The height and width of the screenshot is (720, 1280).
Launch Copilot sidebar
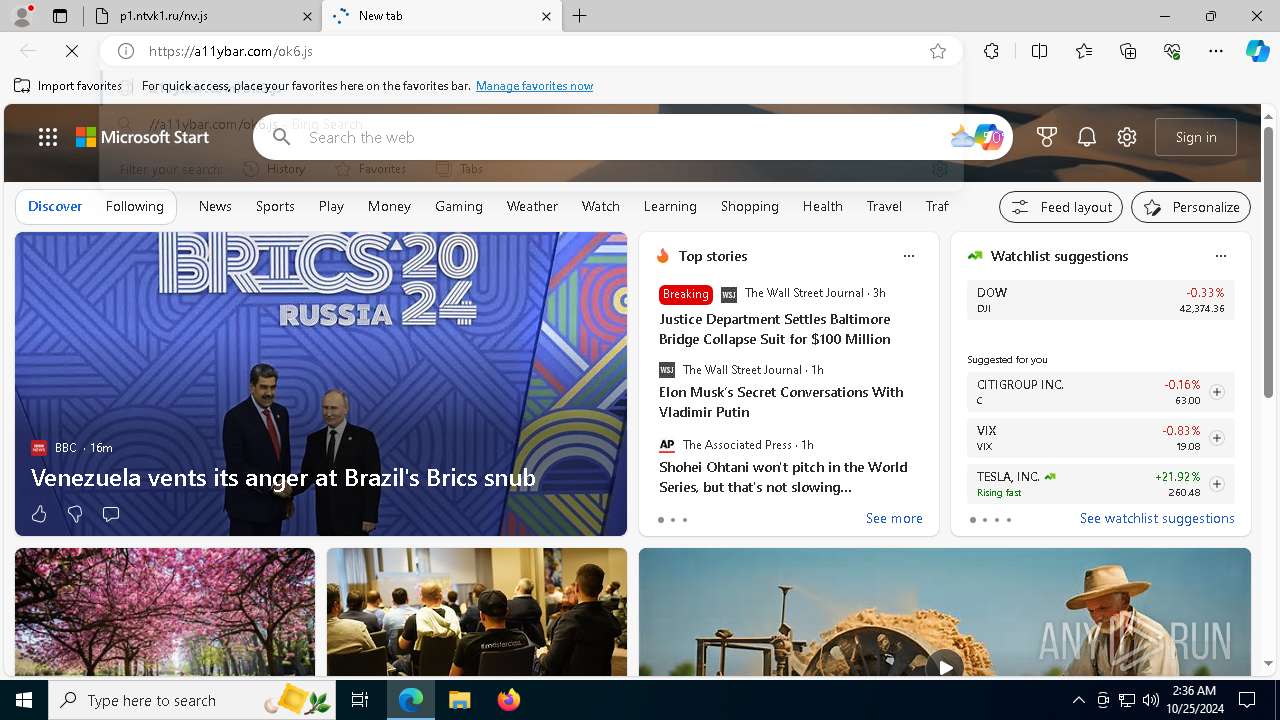point(1257,51)
